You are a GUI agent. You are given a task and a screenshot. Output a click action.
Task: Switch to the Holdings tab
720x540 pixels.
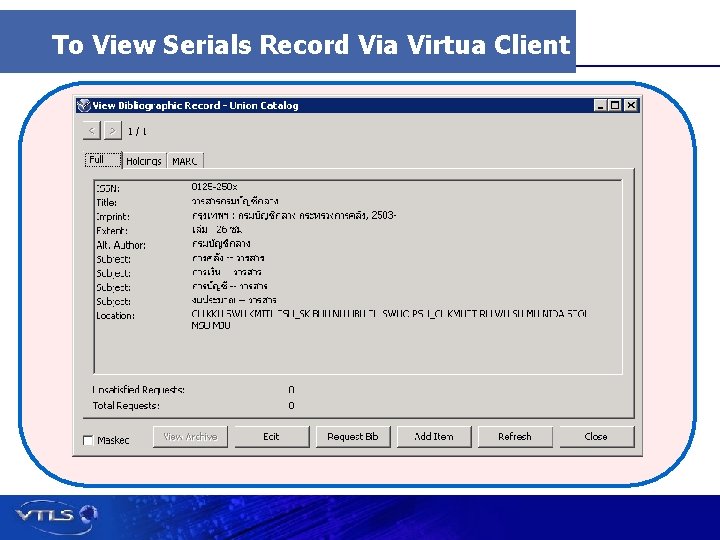click(x=144, y=161)
